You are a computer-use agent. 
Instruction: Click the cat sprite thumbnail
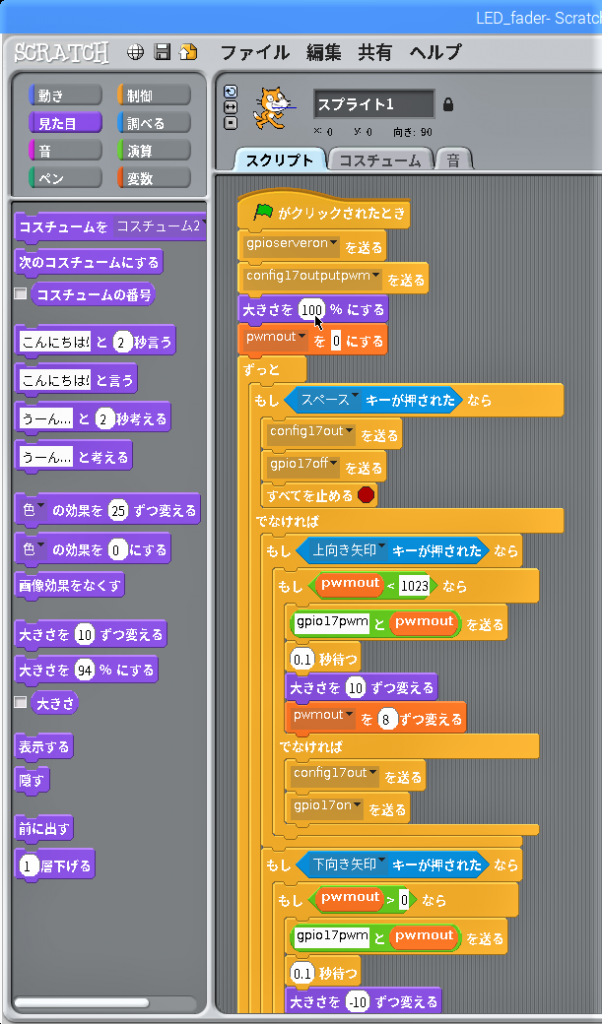pyautogui.click(x=274, y=106)
